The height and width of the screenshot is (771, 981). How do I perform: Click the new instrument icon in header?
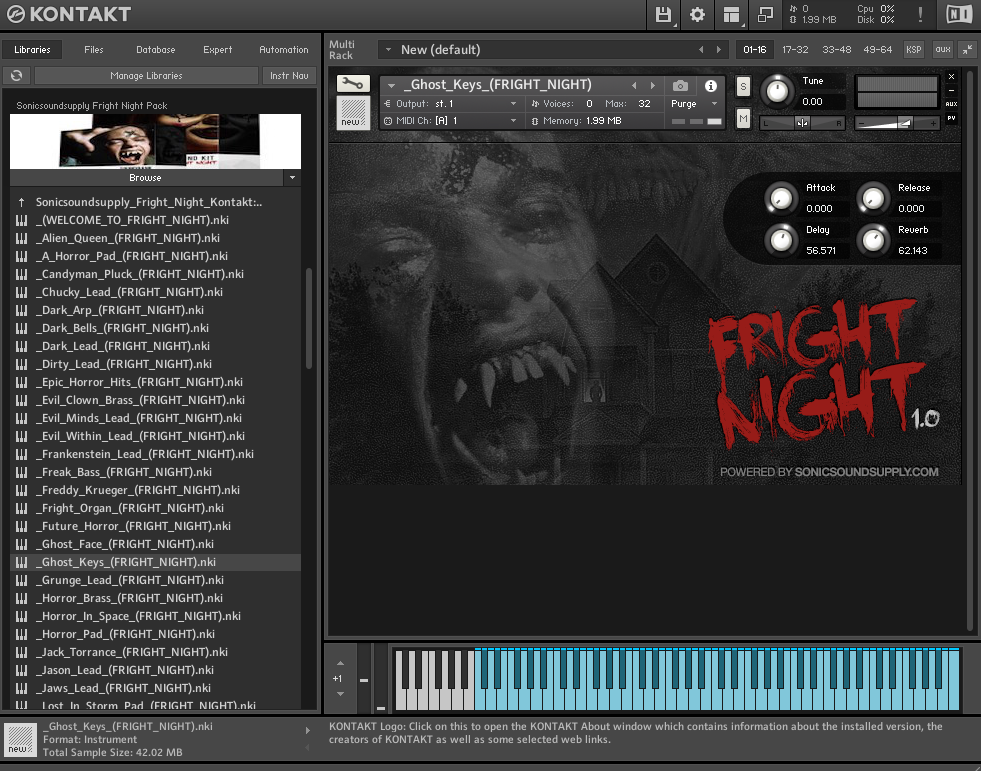(353, 113)
